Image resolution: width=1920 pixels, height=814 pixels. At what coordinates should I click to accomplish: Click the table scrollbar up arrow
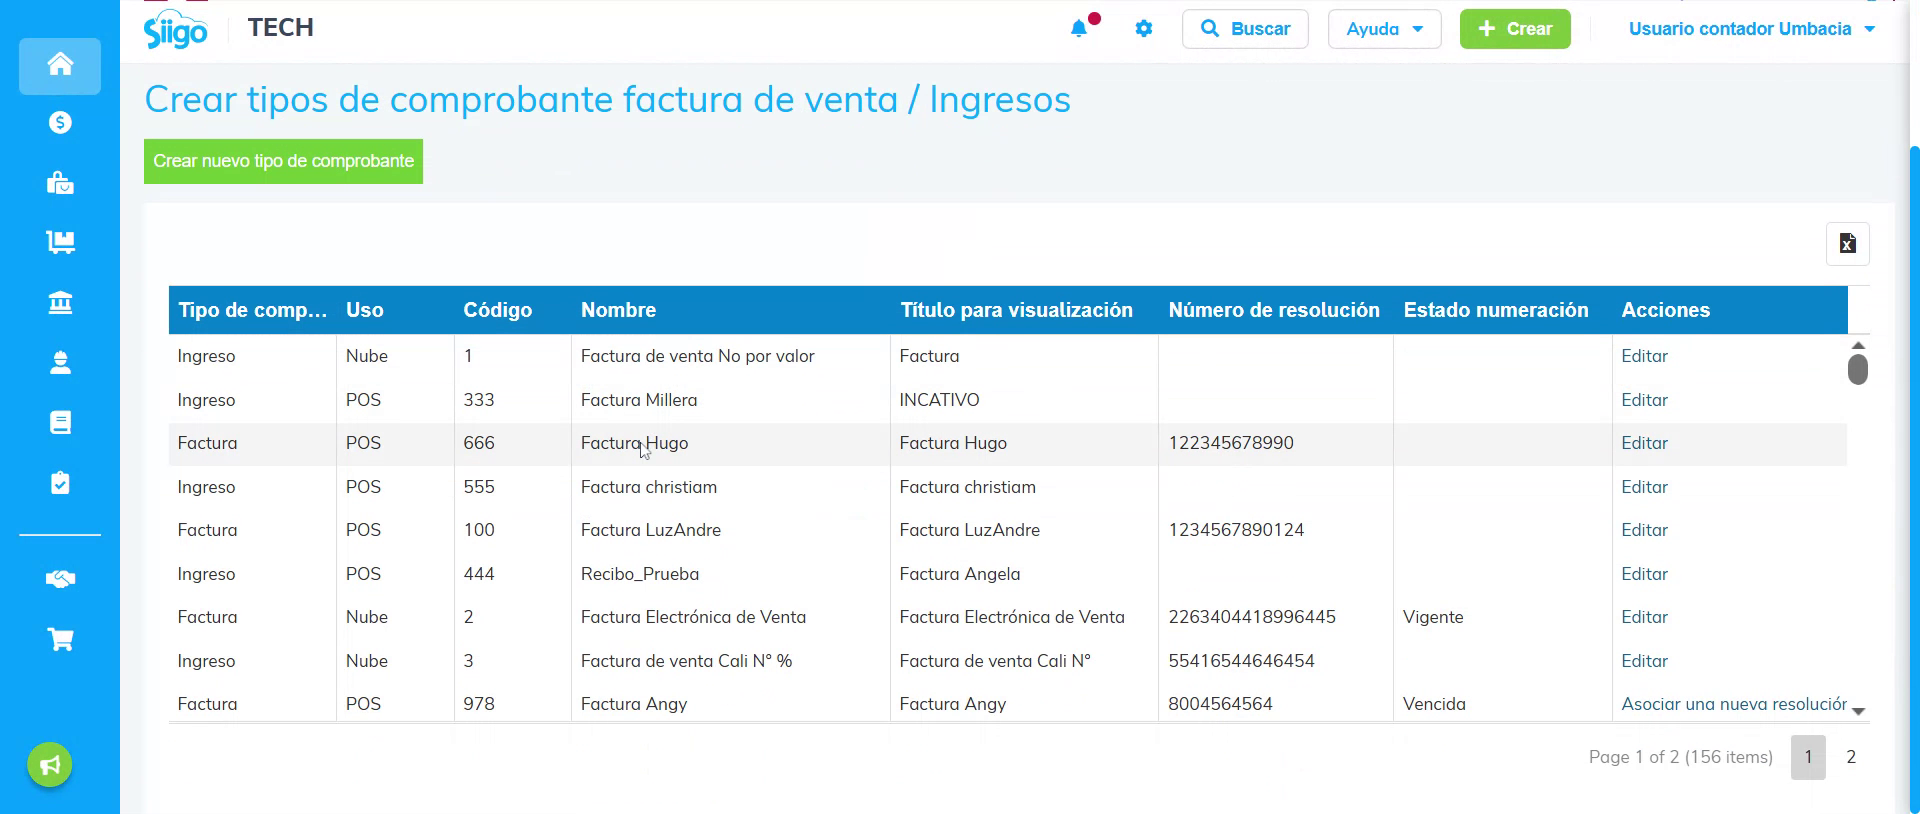[x=1858, y=345]
